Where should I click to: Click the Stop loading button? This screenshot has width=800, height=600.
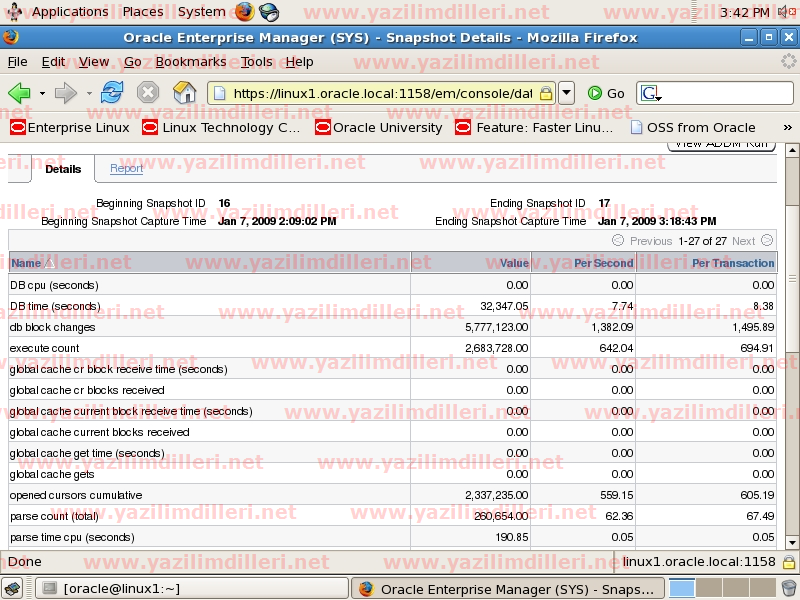148,93
